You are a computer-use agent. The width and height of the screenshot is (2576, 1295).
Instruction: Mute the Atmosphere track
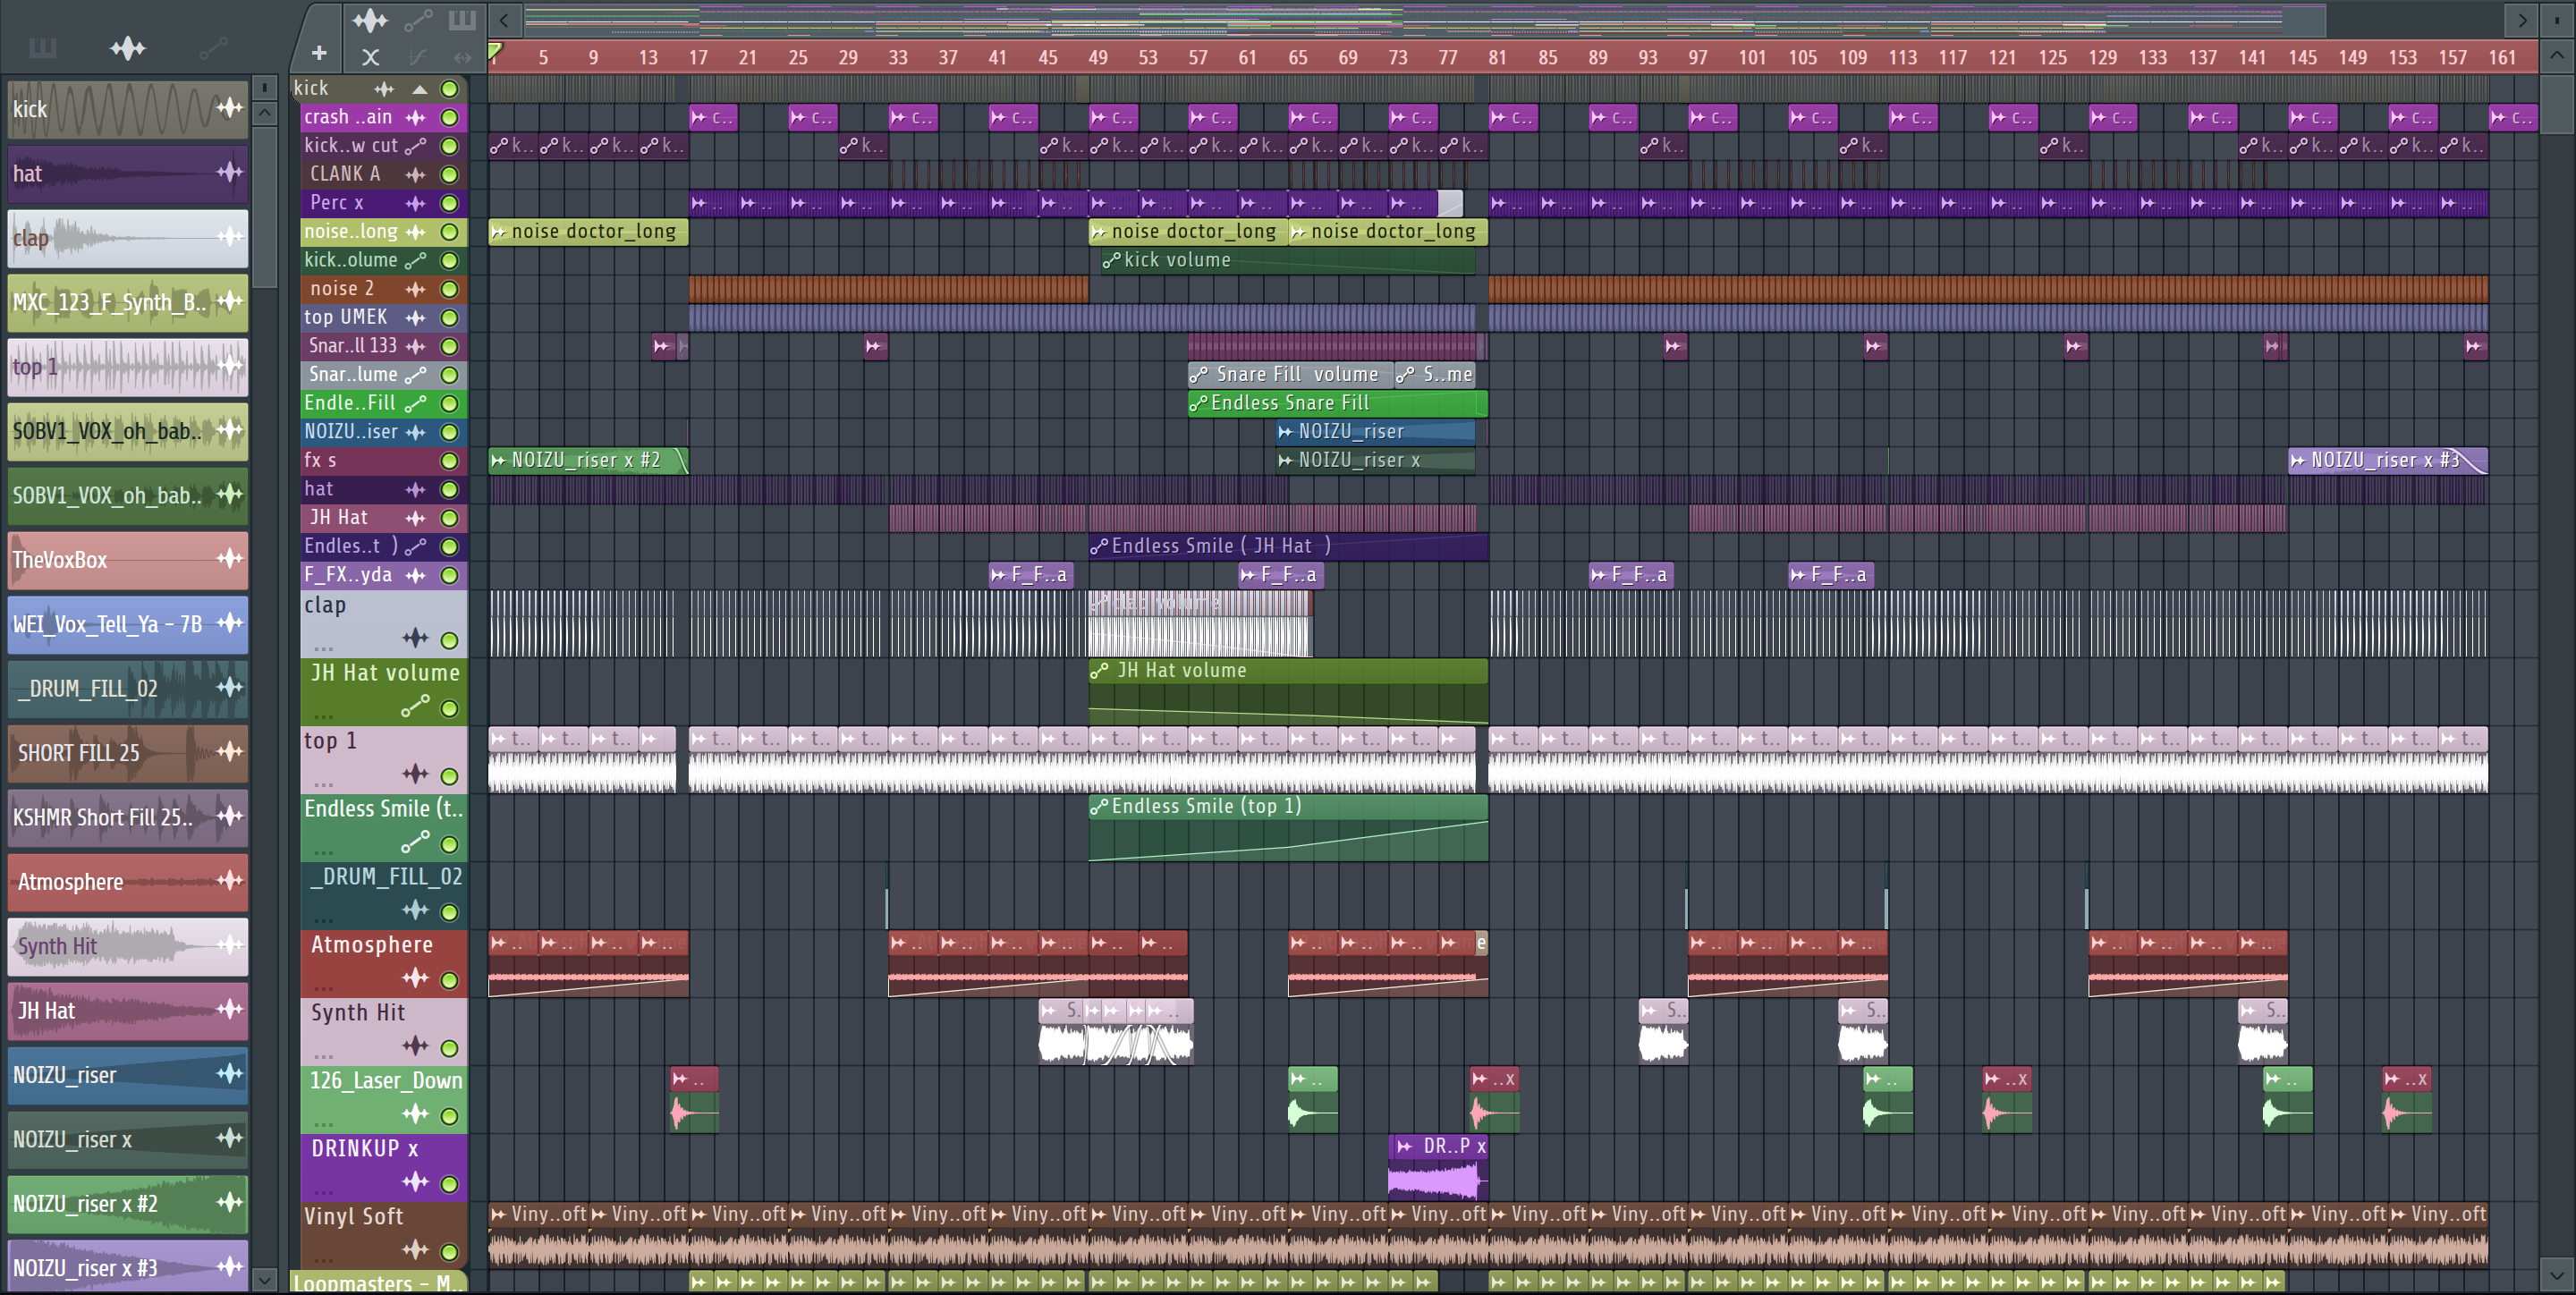[x=450, y=980]
